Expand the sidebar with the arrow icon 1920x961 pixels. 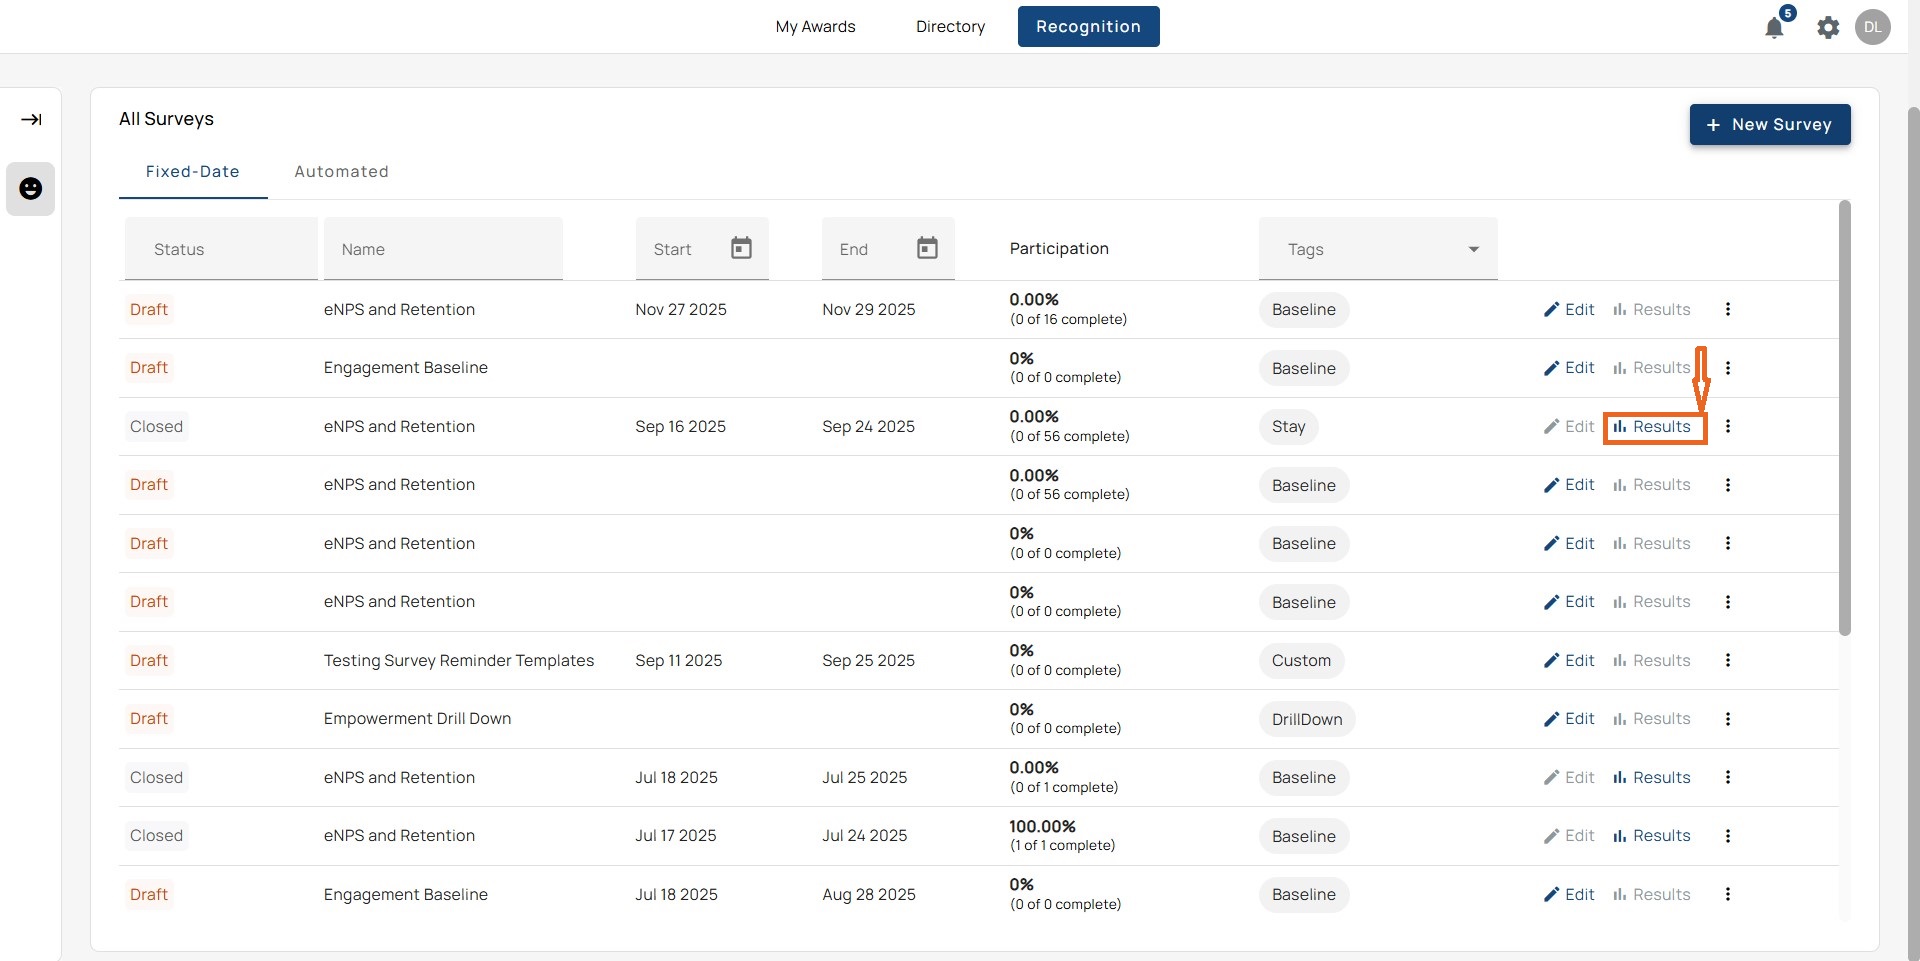(31, 120)
